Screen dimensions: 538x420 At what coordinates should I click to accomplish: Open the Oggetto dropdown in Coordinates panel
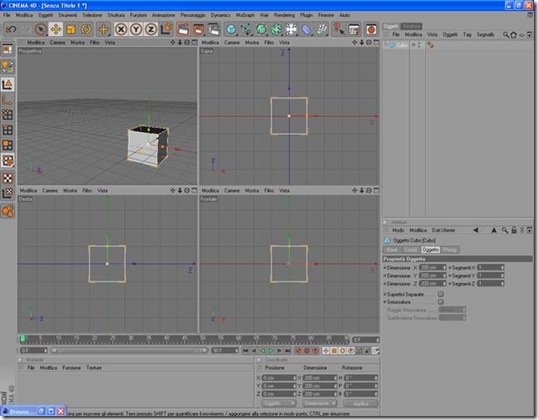coord(278,404)
